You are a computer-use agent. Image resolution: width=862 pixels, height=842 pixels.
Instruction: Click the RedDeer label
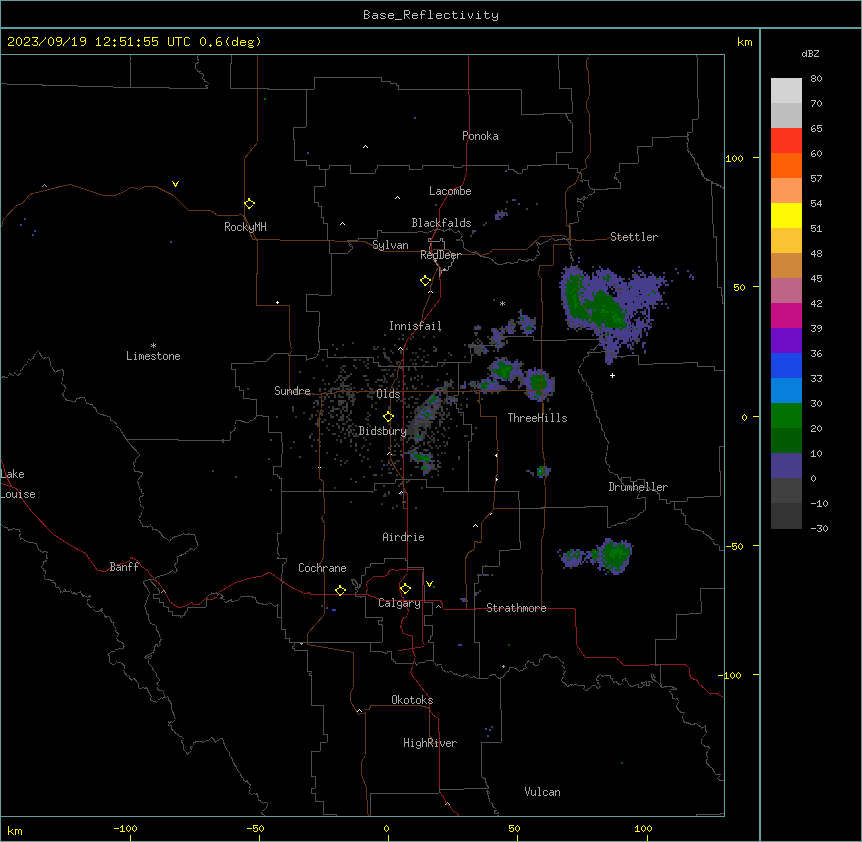(x=440, y=255)
